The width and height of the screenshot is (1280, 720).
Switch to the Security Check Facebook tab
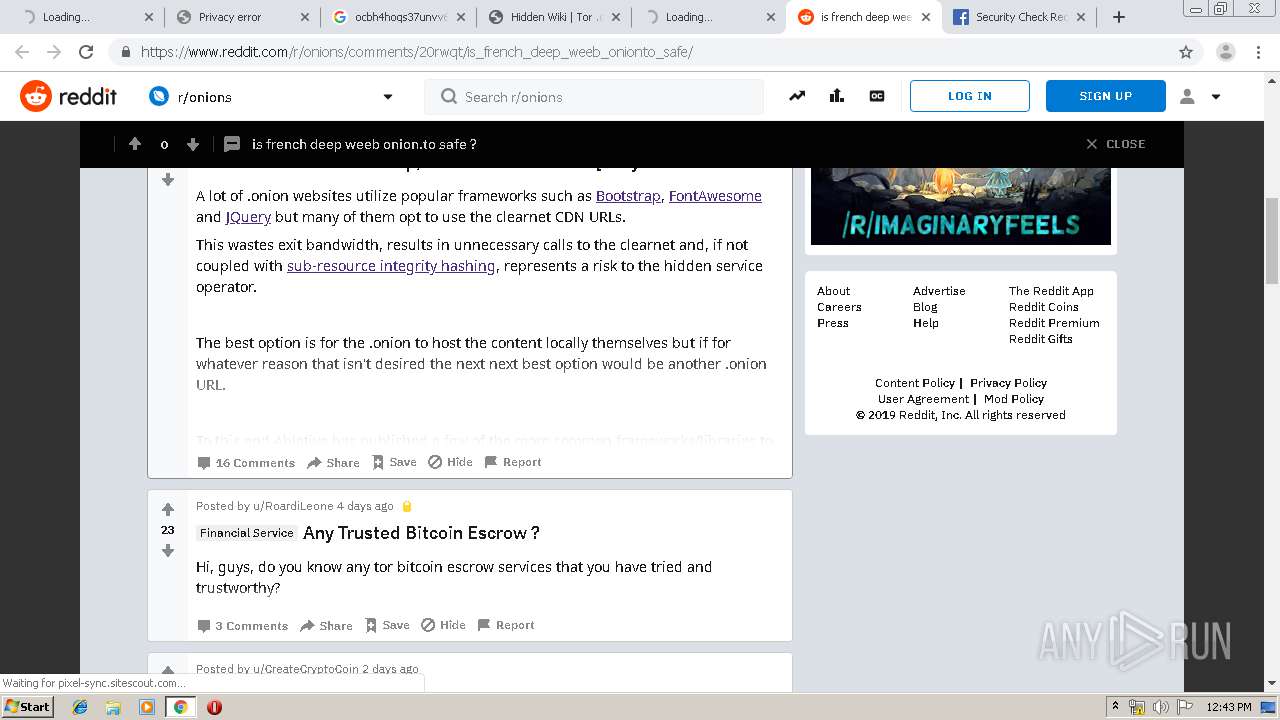(1016, 17)
